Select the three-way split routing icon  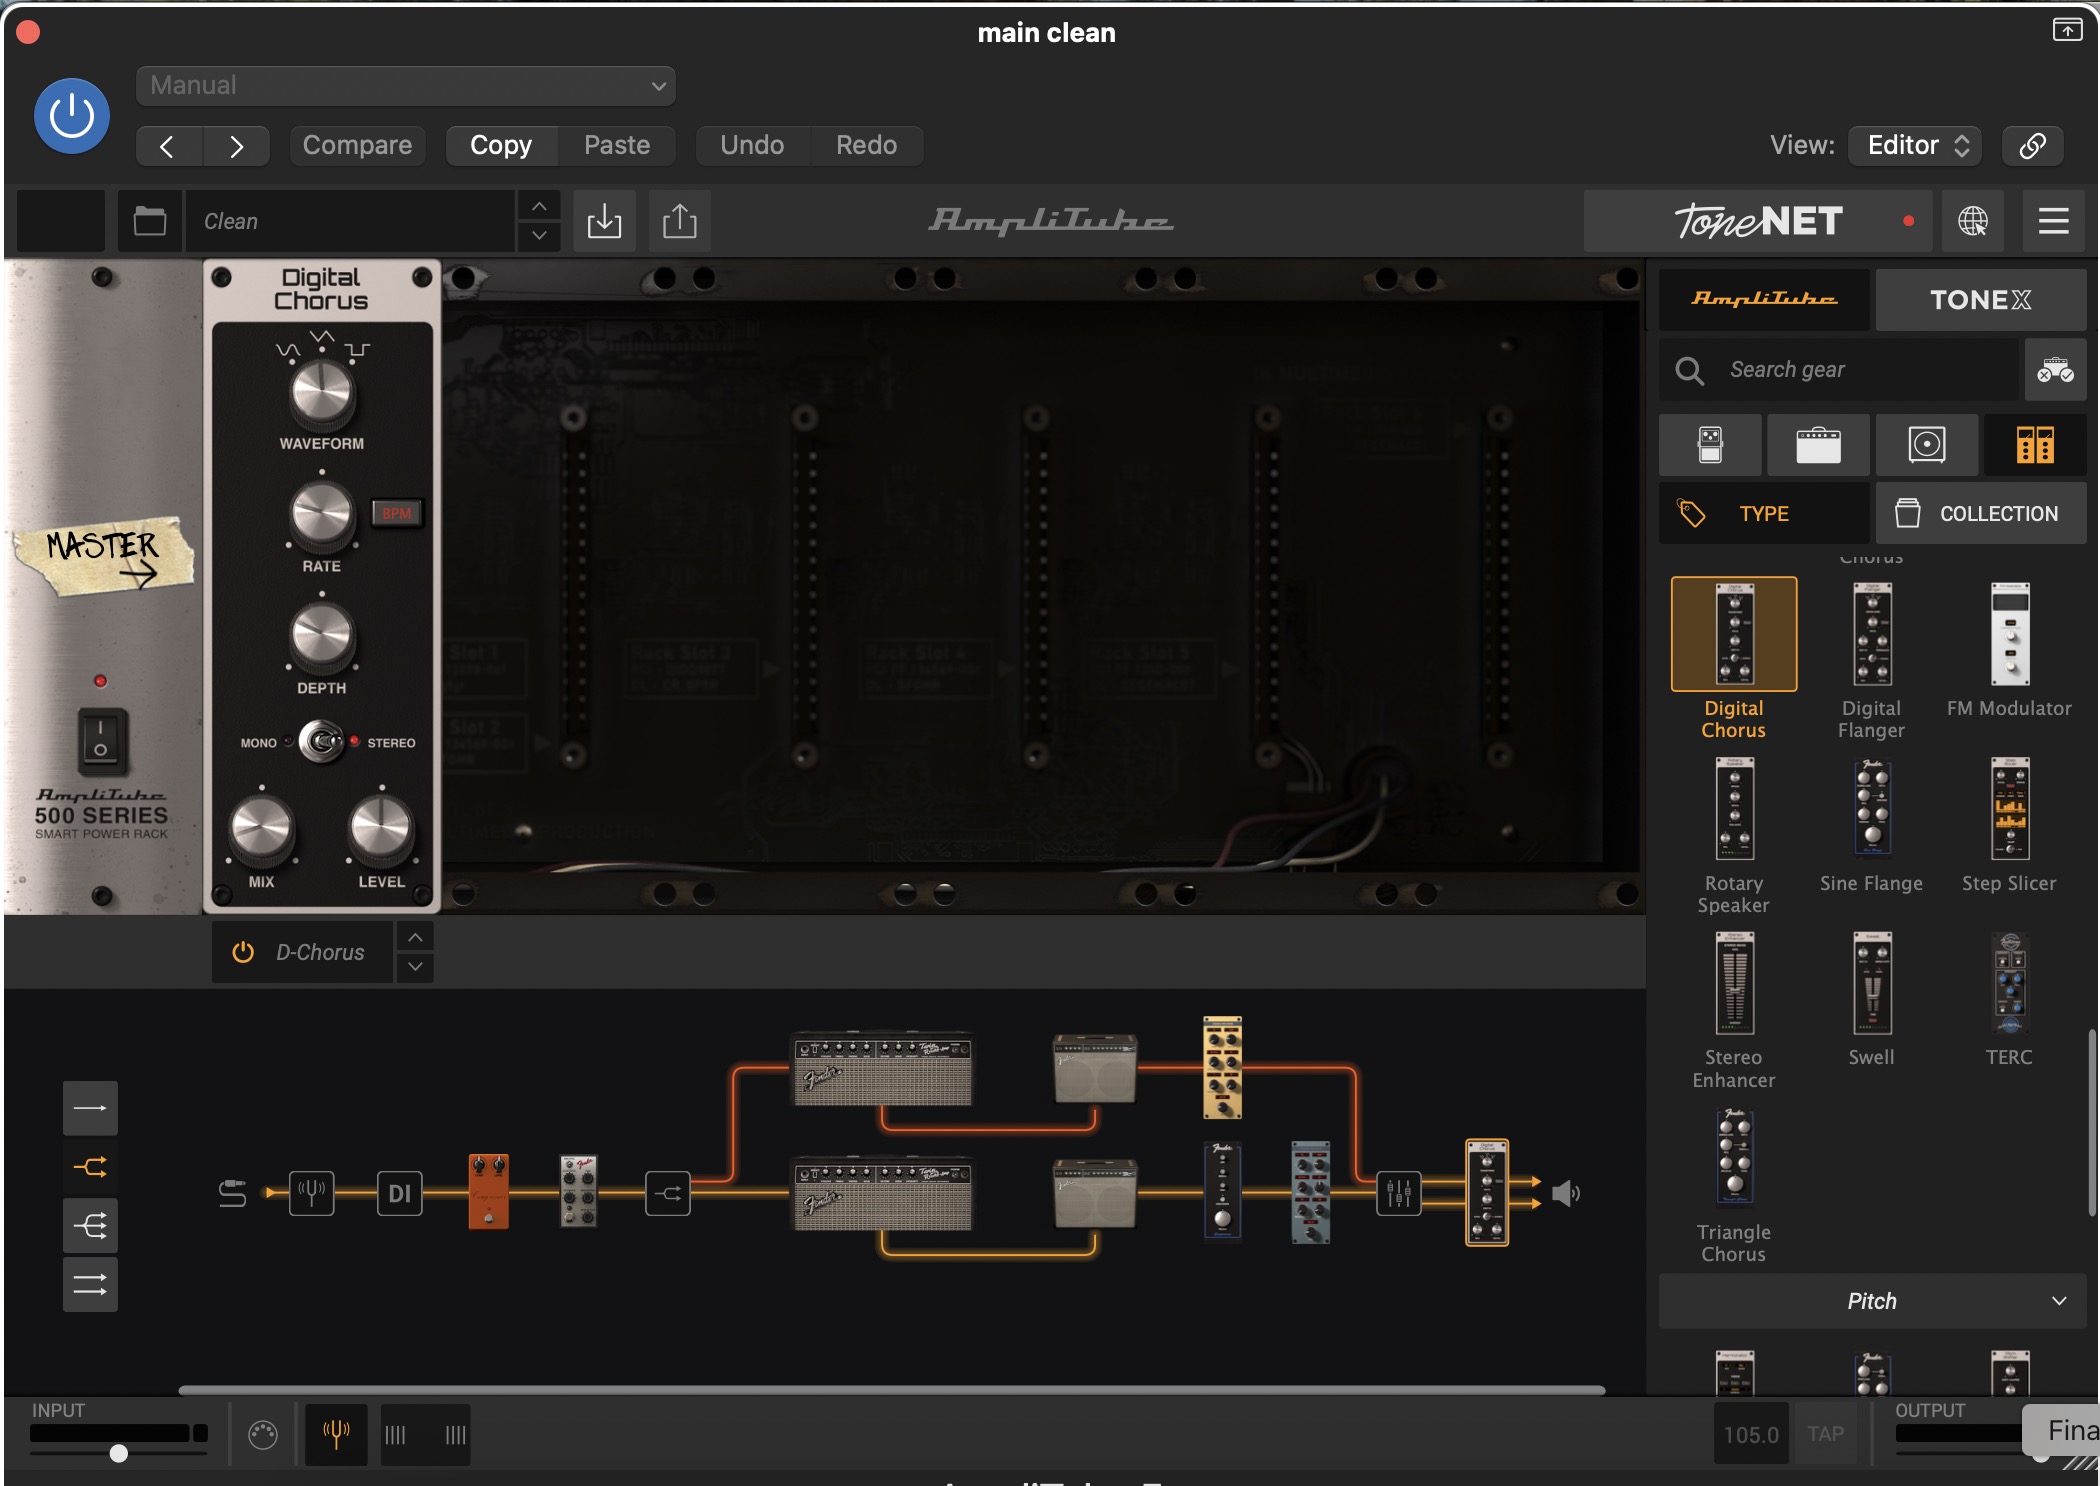90,1226
